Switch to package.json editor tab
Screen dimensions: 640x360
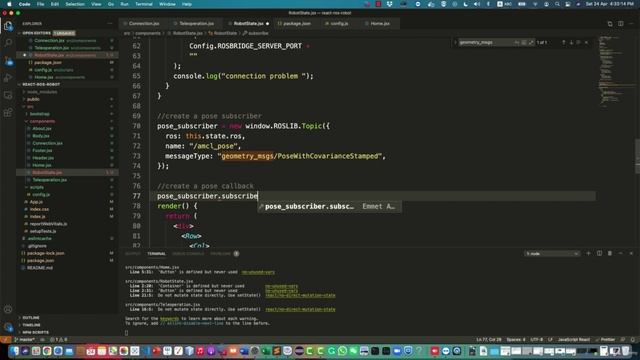click(x=296, y=24)
